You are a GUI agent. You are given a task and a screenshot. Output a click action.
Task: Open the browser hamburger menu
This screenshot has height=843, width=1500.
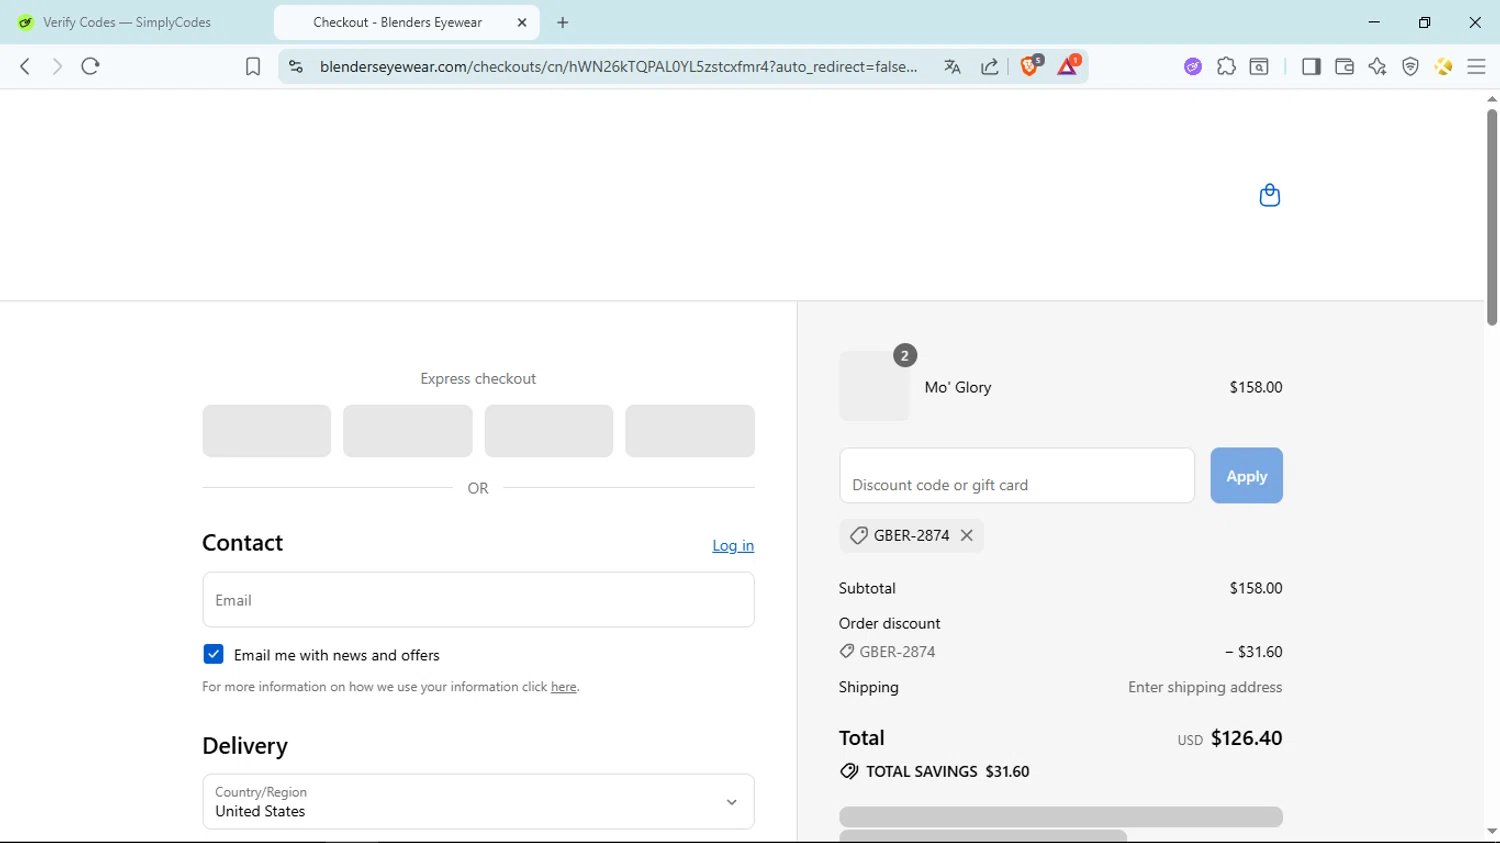[x=1476, y=66]
